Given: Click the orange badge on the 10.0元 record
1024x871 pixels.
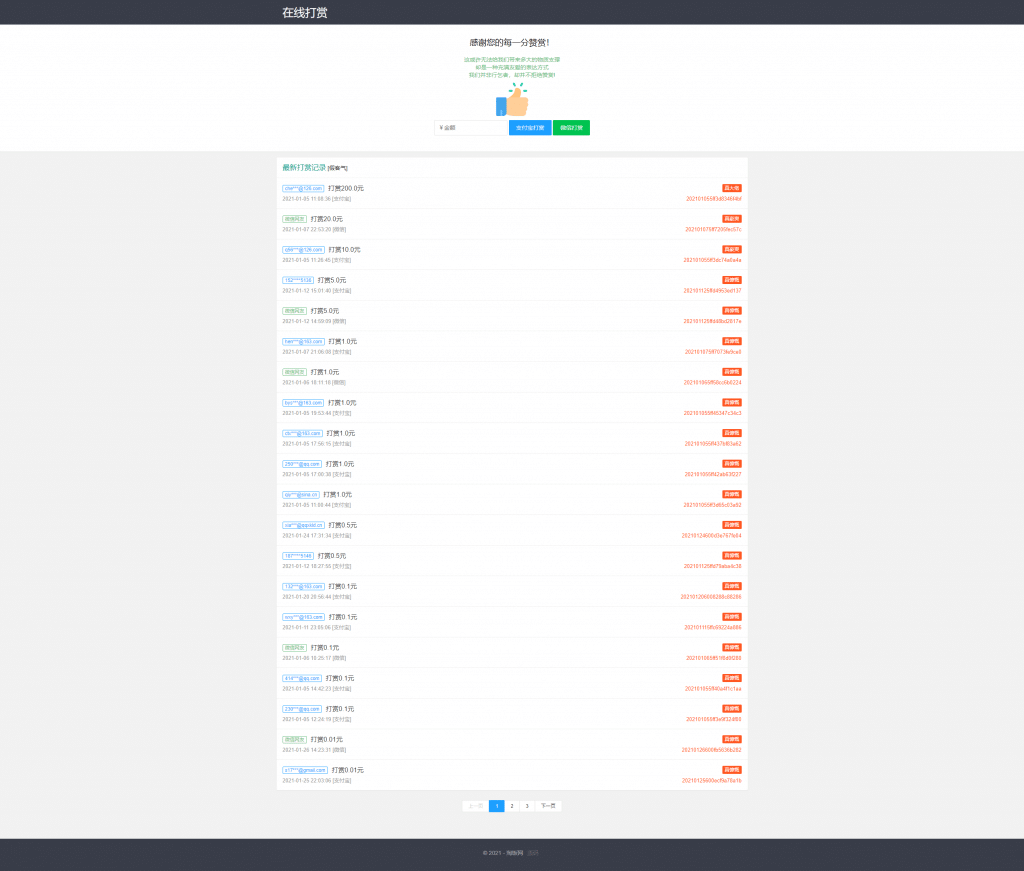Looking at the screenshot, I should click(x=731, y=249).
